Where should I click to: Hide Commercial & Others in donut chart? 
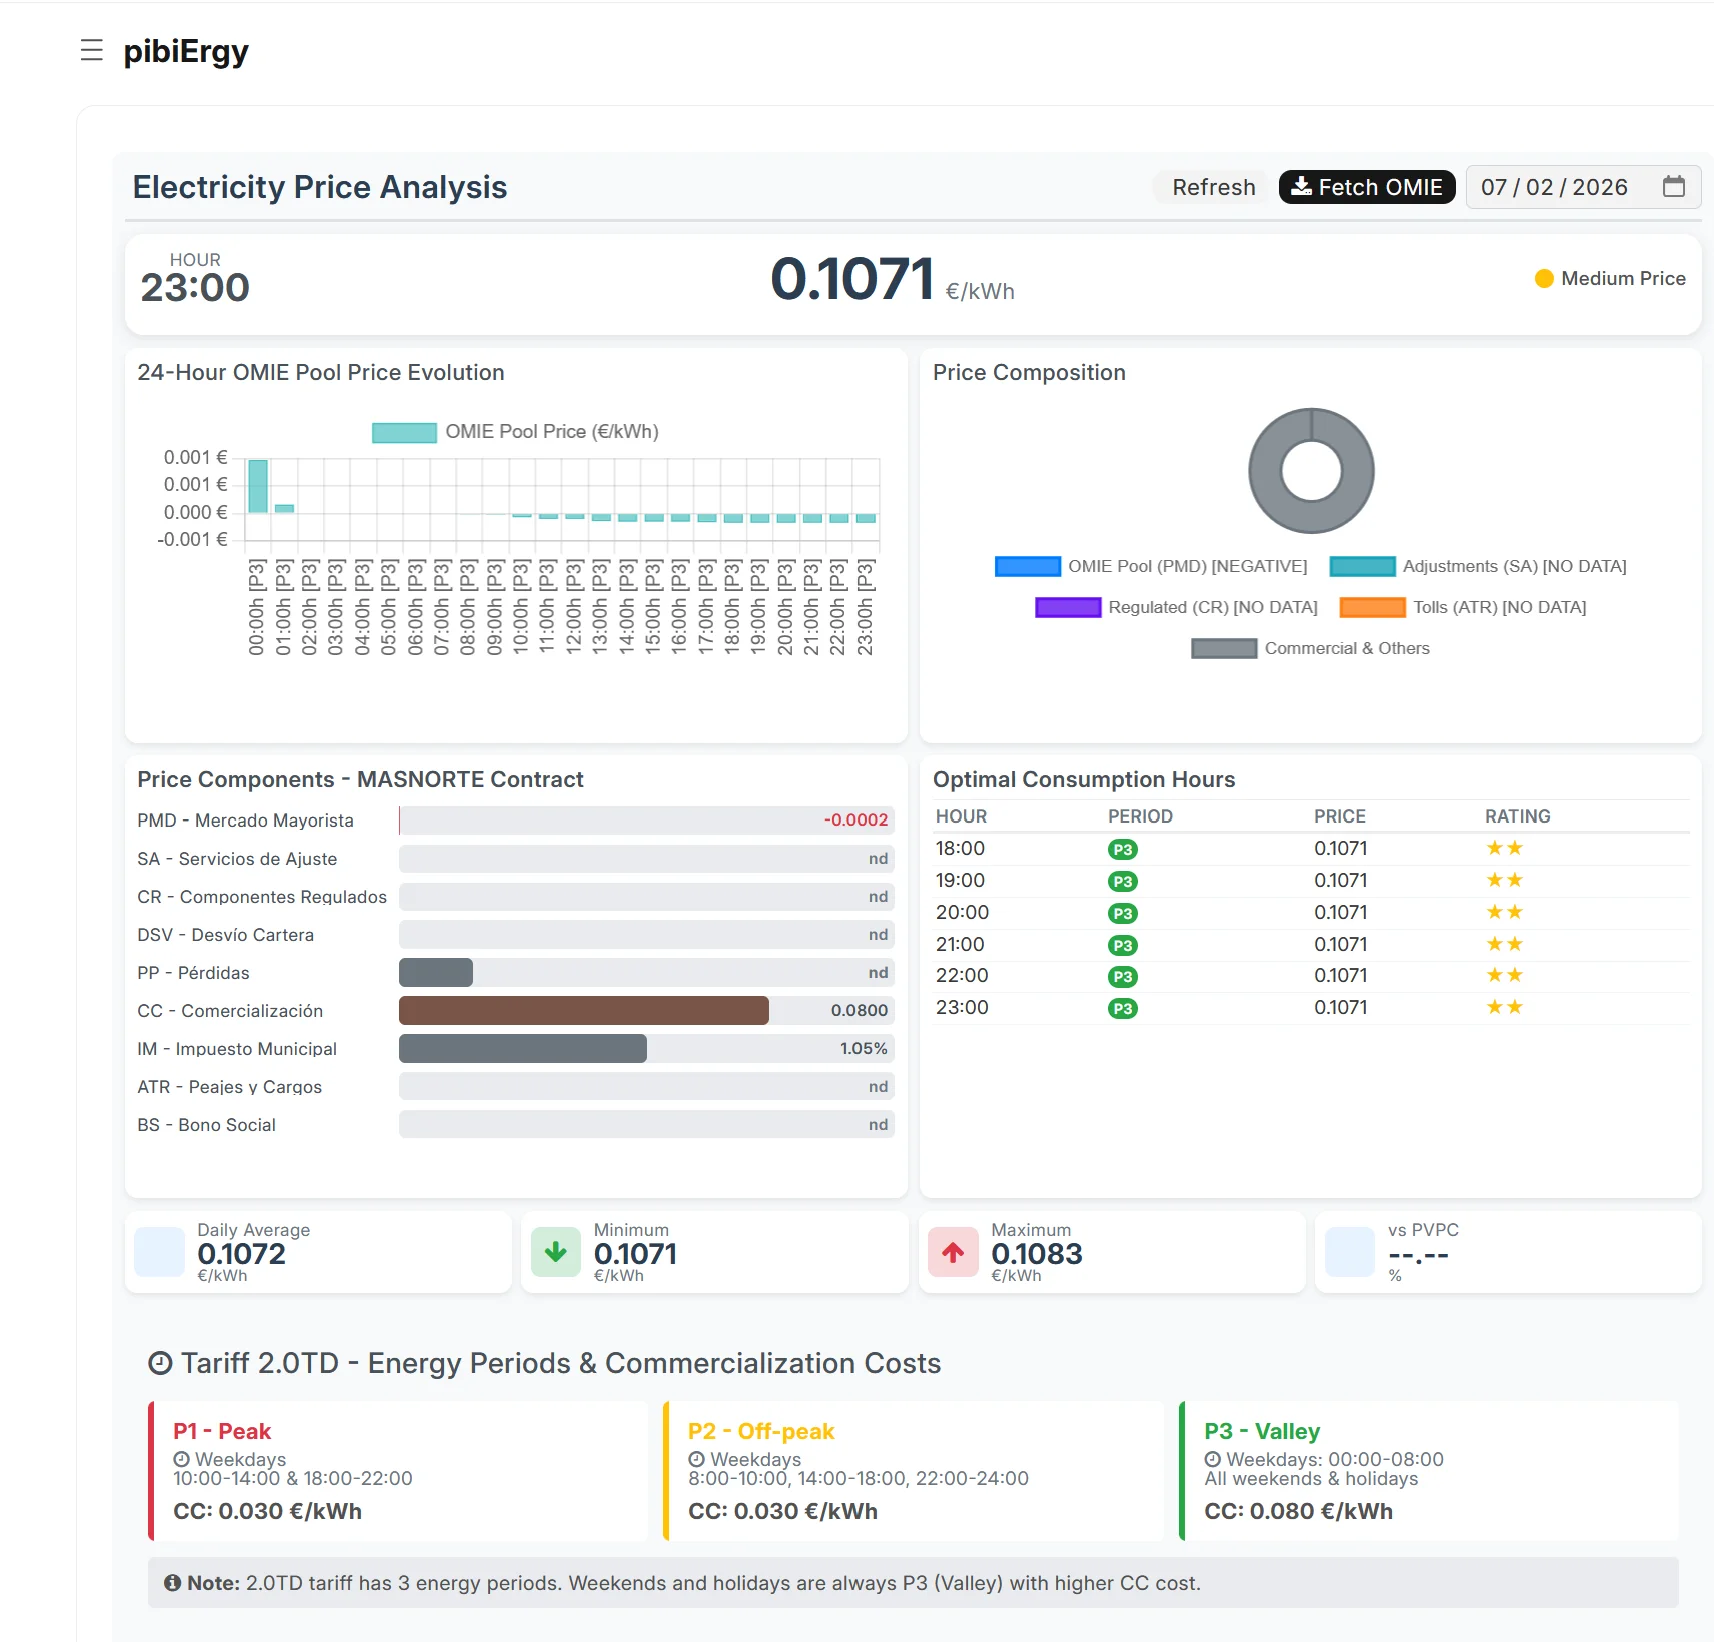(1310, 648)
